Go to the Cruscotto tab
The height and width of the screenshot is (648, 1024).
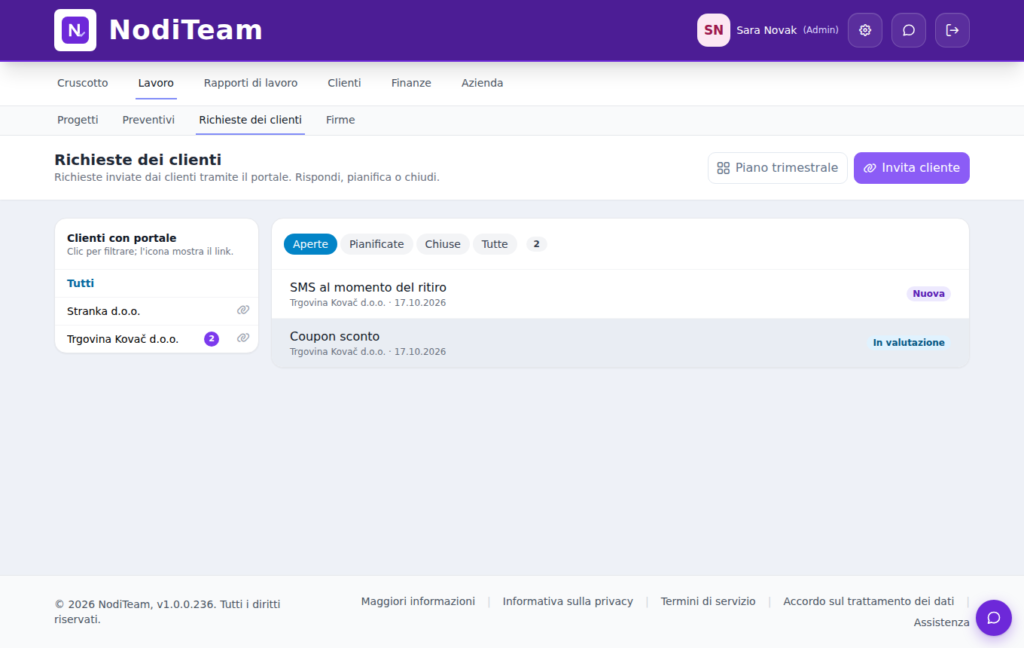pos(82,83)
